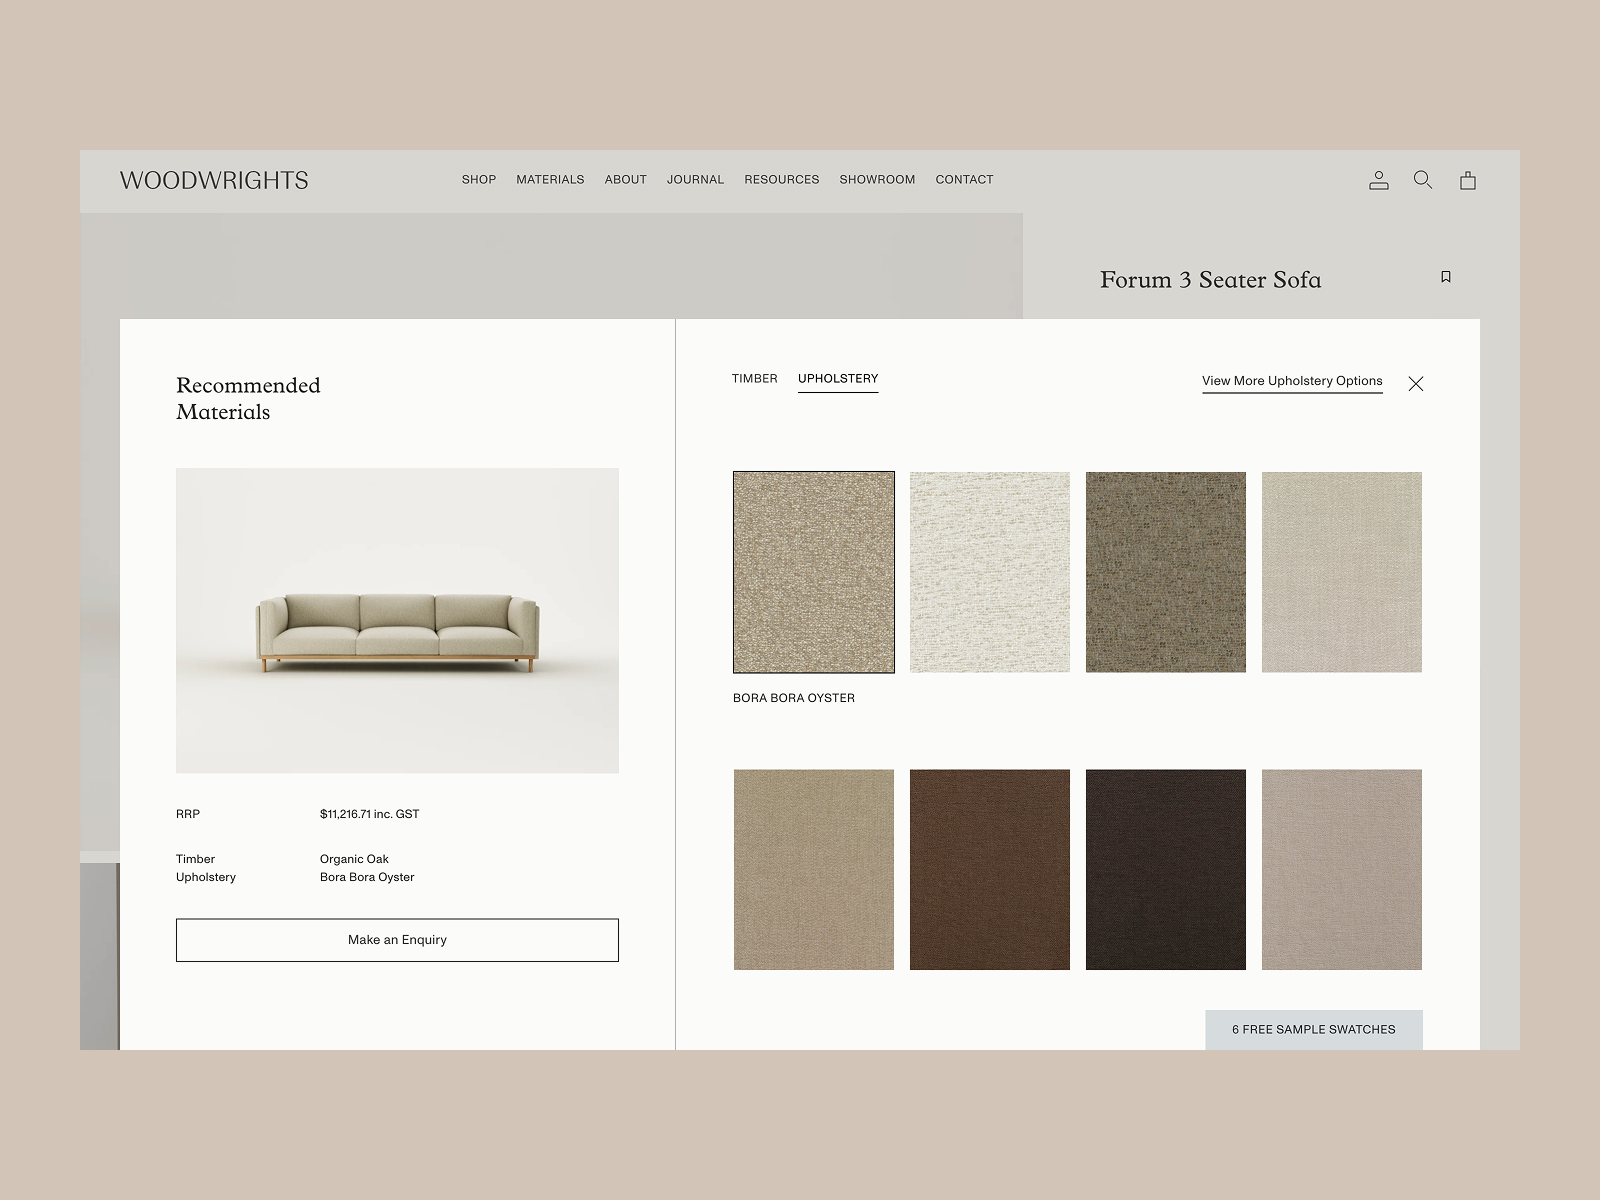This screenshot has width=1600, height=1200.
Task: Open the Contact nav link
Action: pos(965,180)
